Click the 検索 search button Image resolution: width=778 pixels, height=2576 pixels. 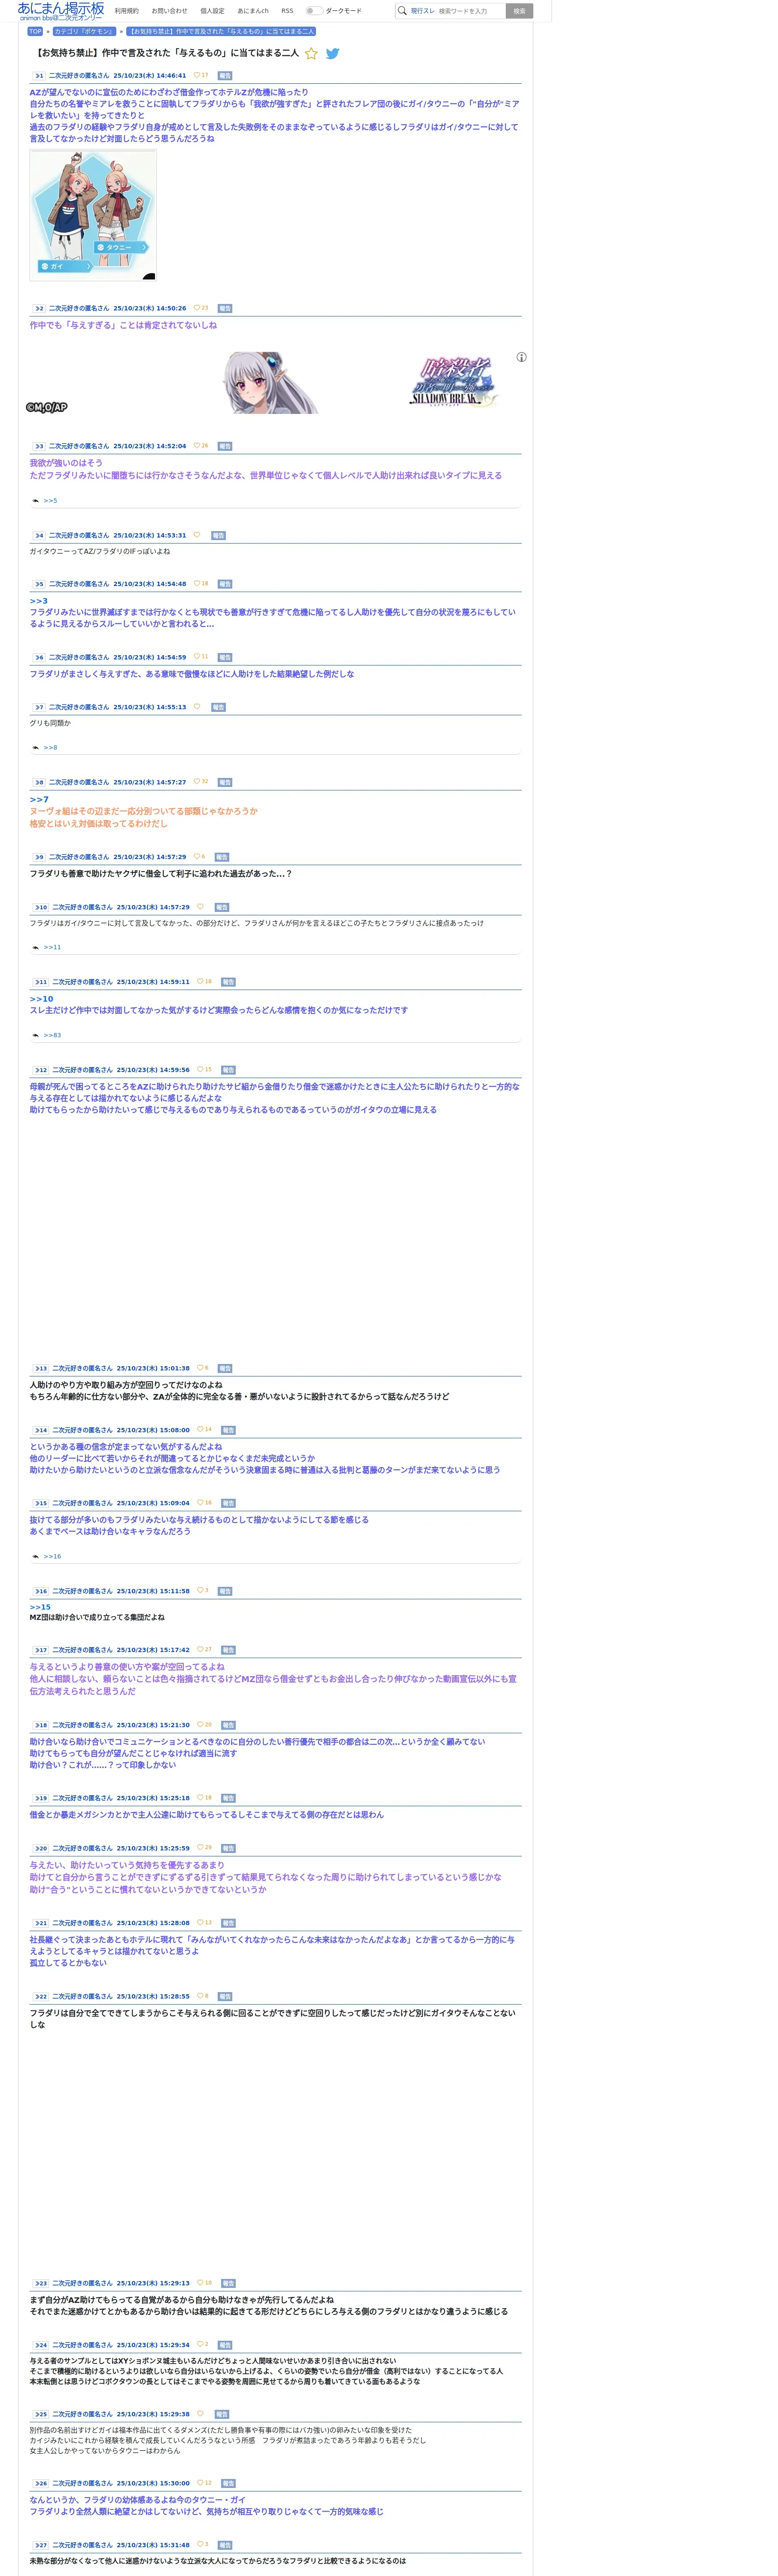(x=519, y=11)
